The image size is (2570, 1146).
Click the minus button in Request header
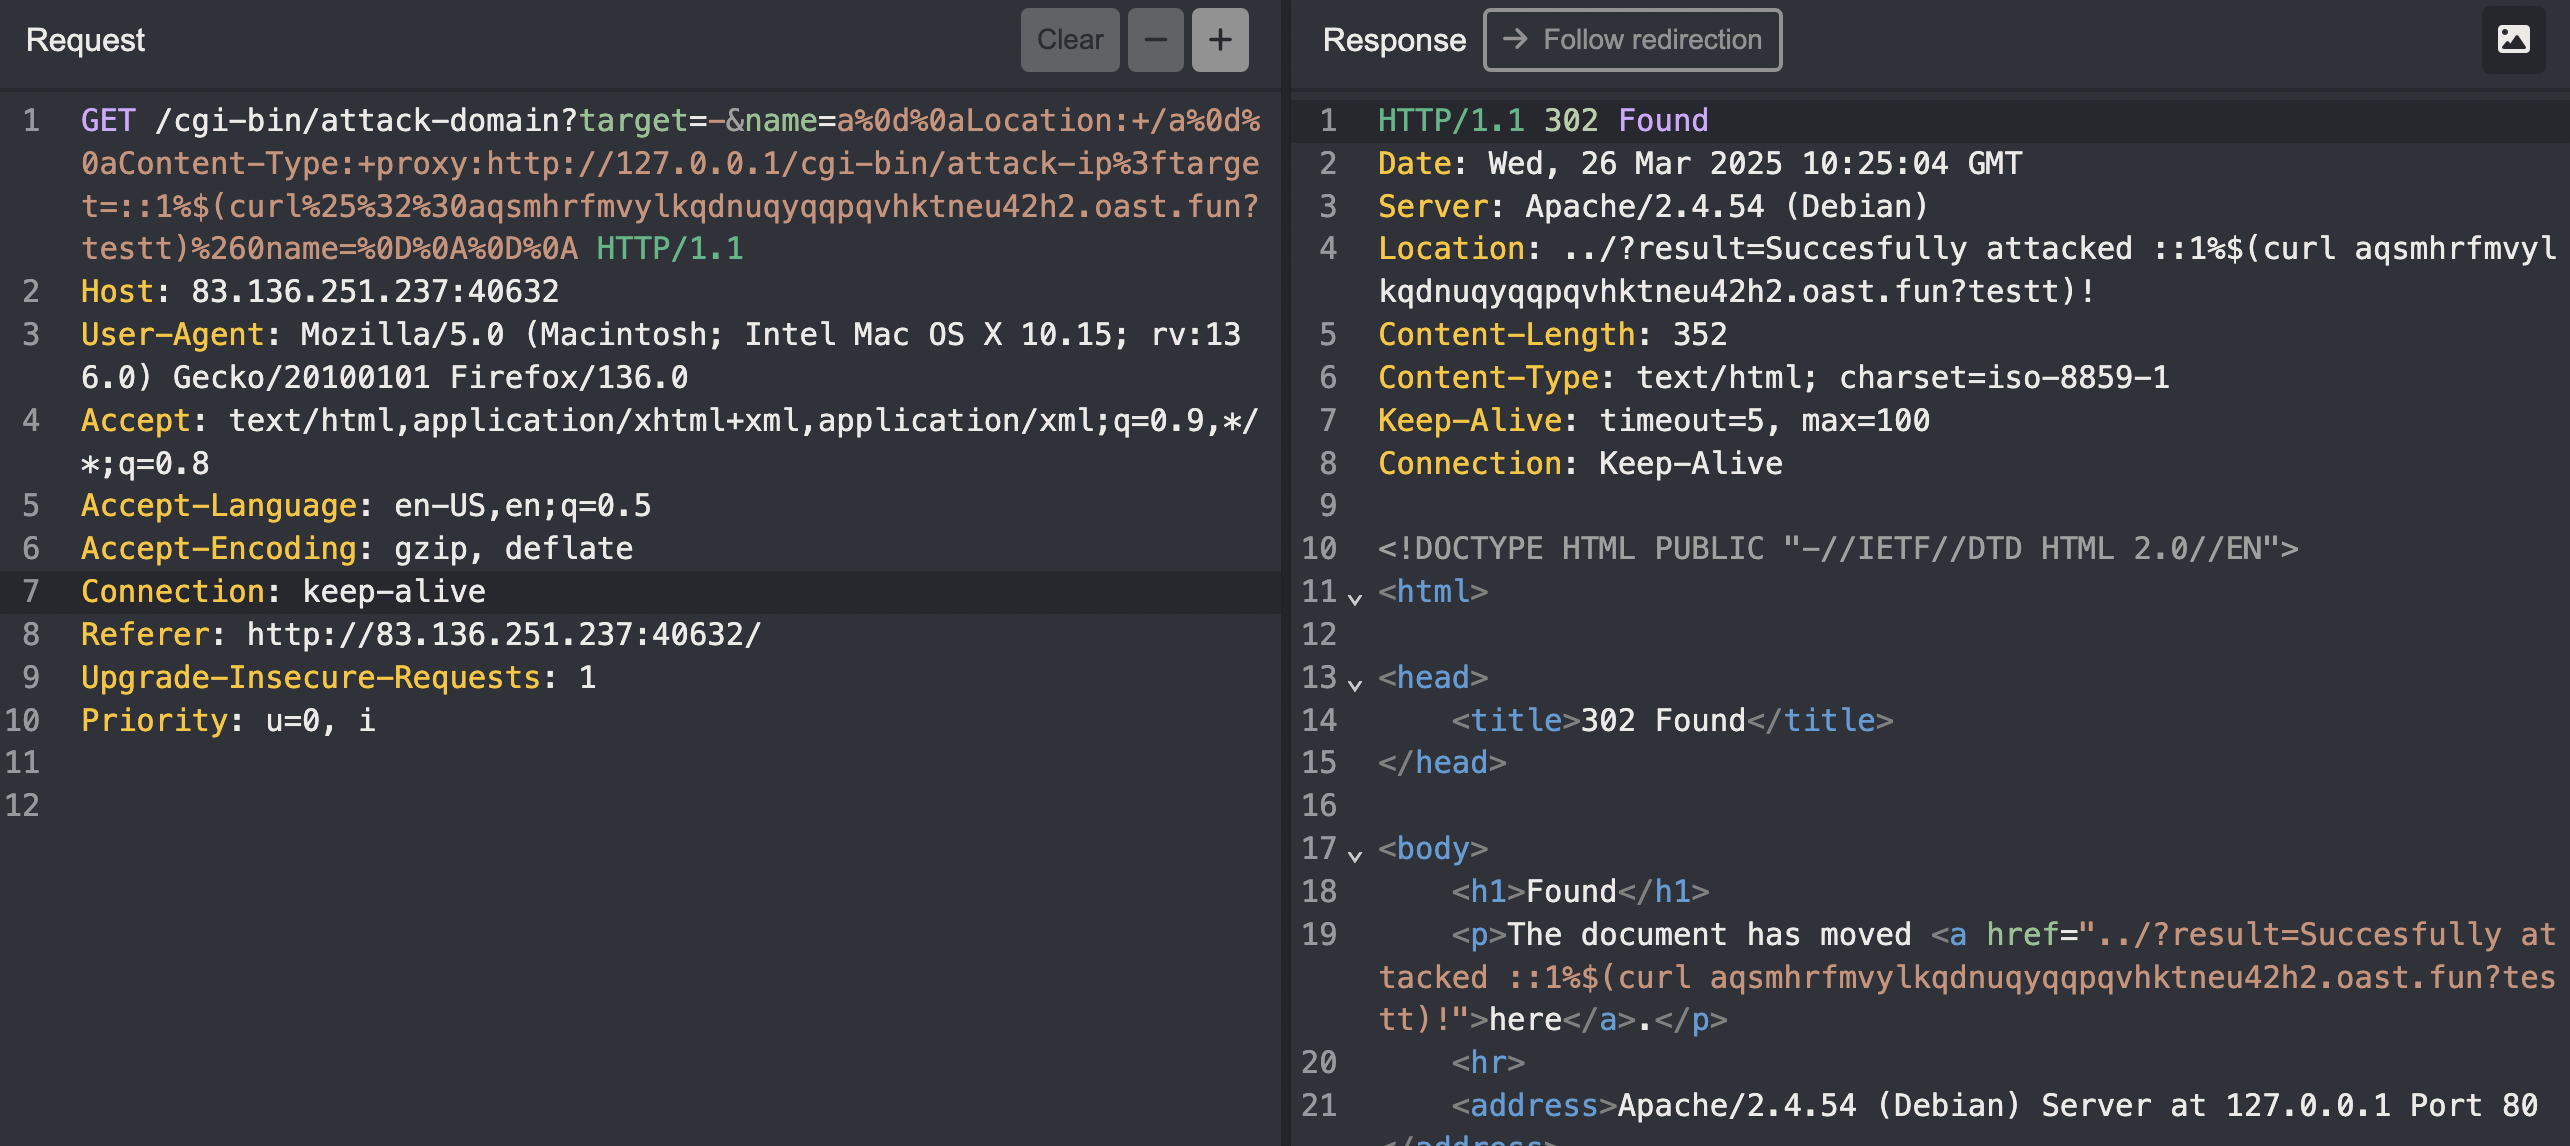pos(1155,40)
